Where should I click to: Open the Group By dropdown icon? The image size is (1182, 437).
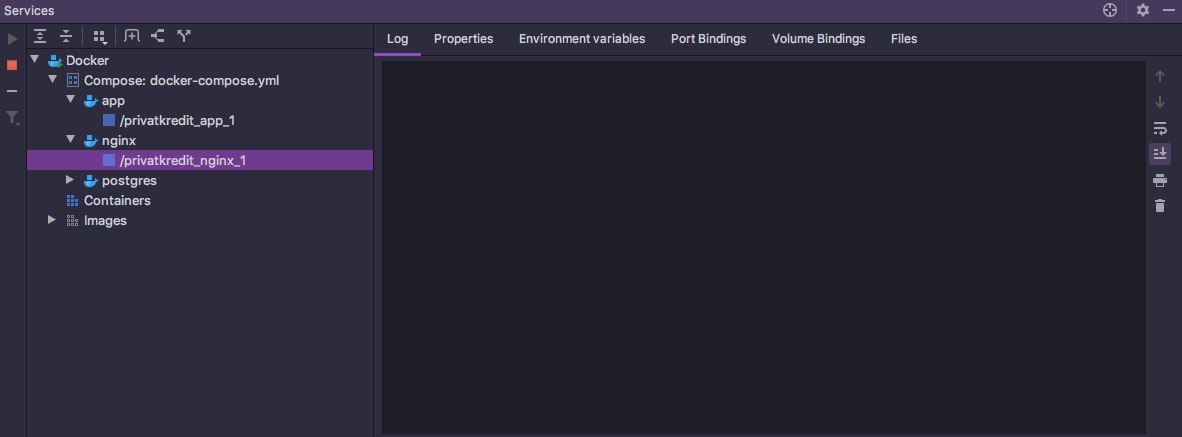click(x=100, y=36)
